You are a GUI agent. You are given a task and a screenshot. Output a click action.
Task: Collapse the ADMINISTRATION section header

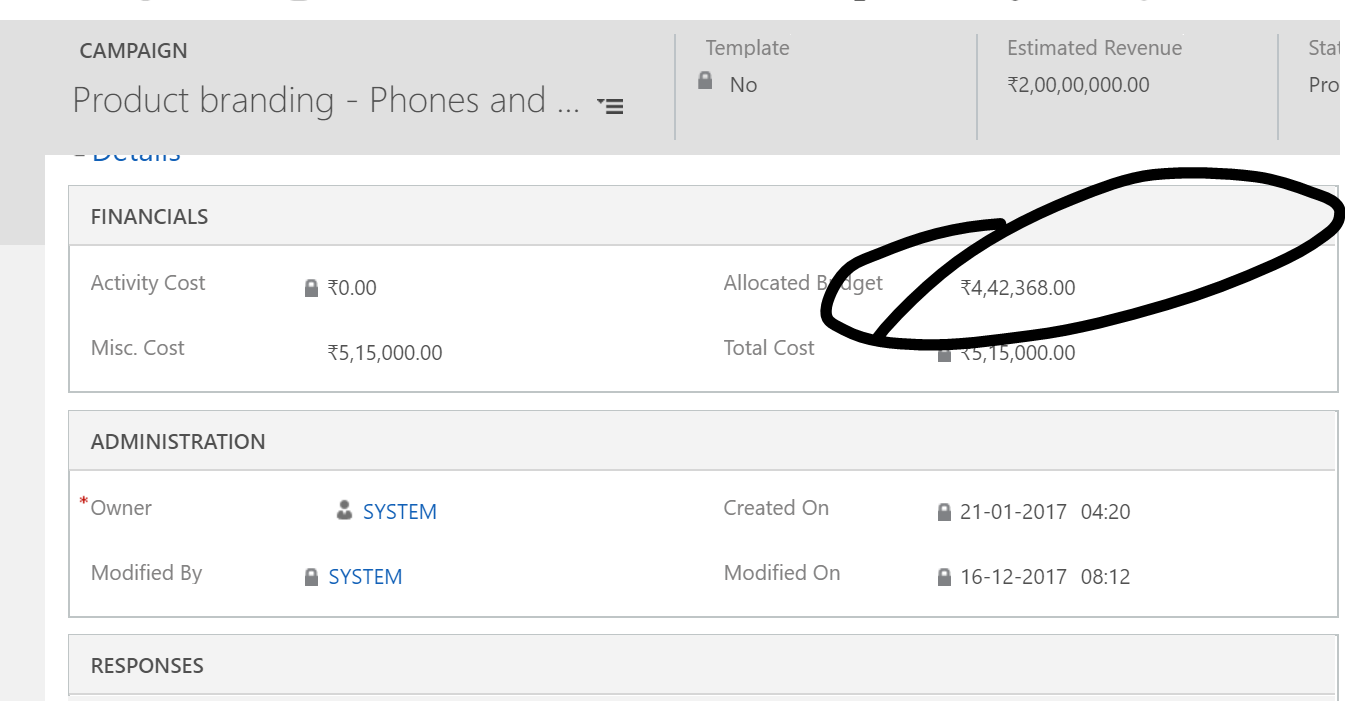point(178,442)
